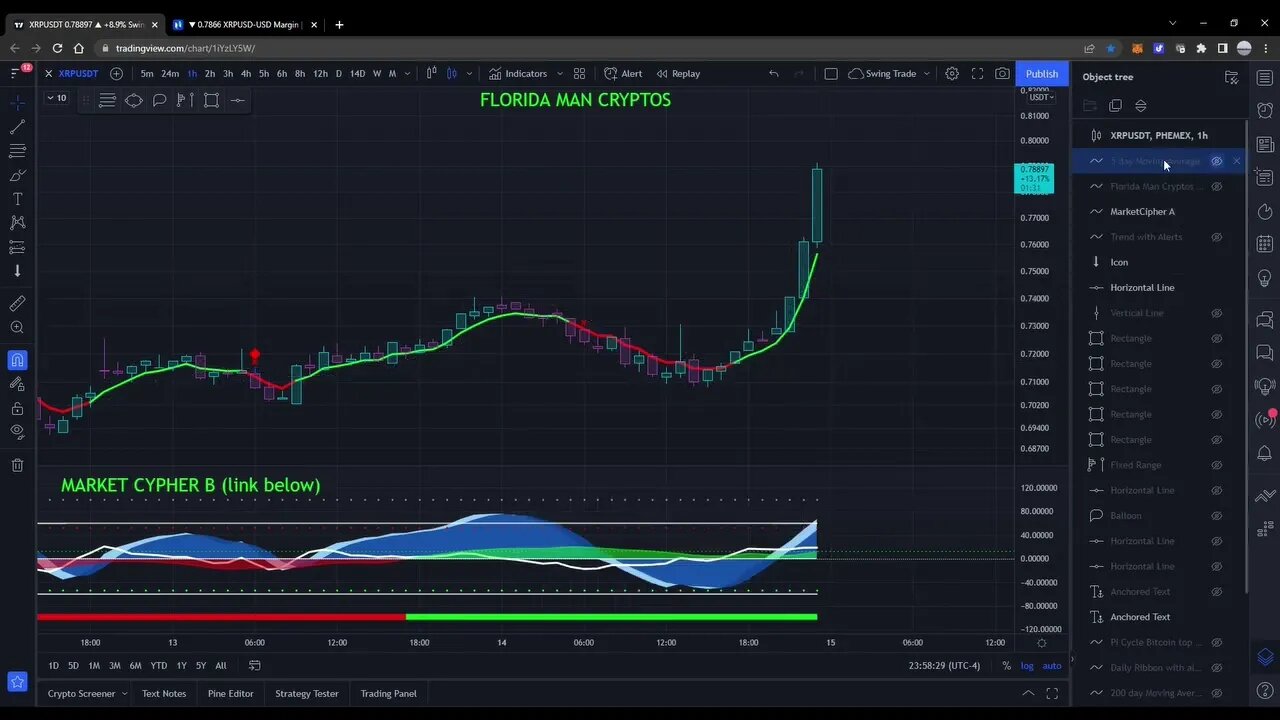Create an Alert from the top toolbar
Image resolution: width=1280 pixels, height=720 pixels.
(623, 73)
